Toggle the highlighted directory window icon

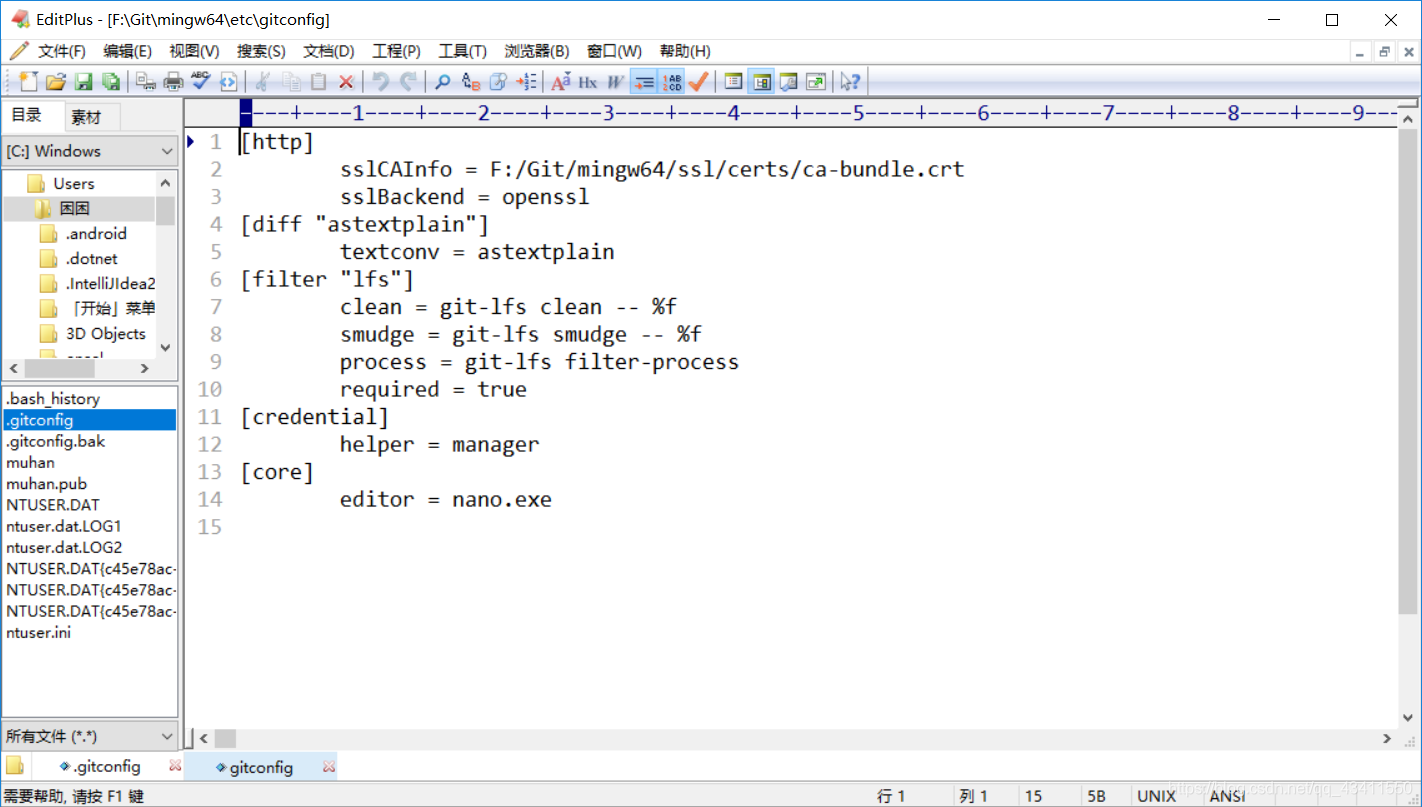click(761, 82)
